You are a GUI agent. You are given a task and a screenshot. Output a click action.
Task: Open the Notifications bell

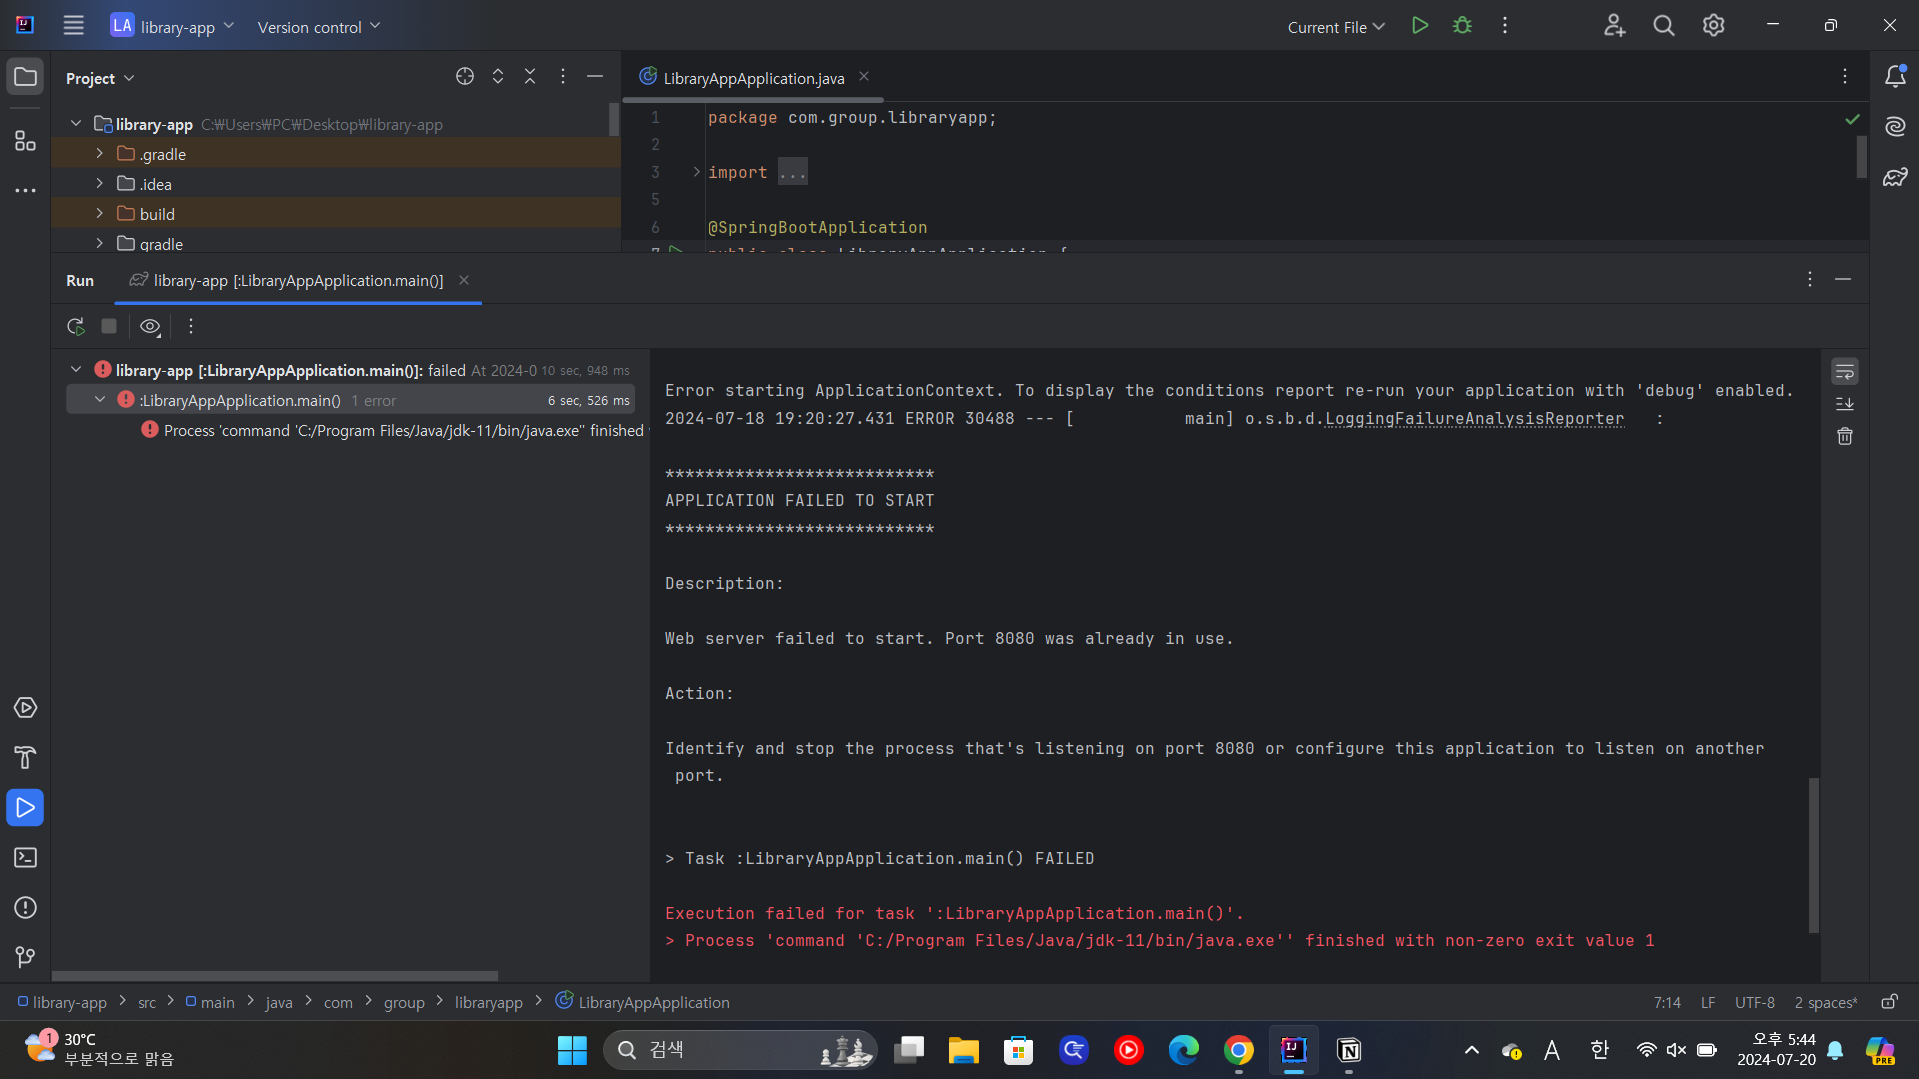click(1895, 77)
